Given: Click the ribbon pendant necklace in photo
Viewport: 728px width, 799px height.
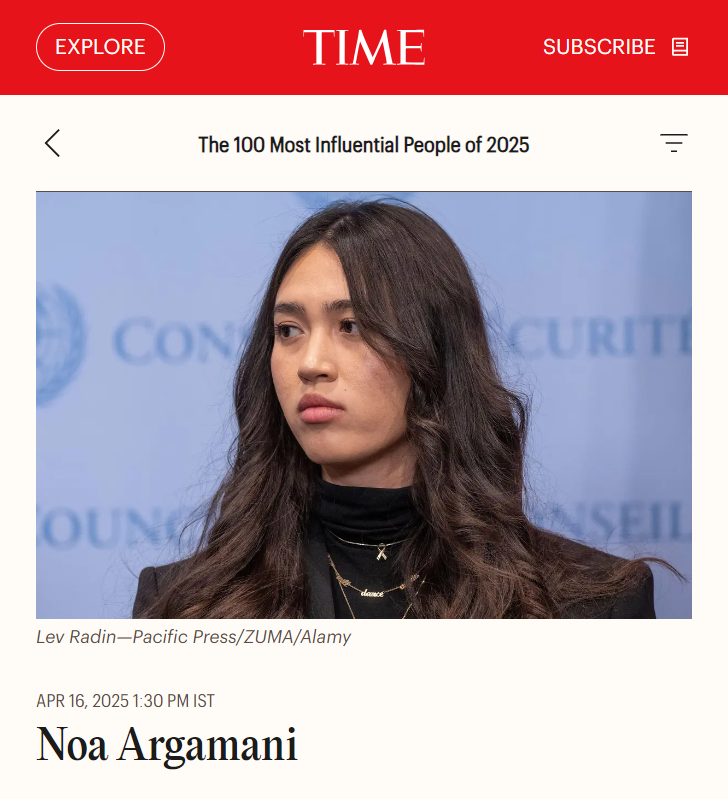Looking at the screenshot, I should tap(381, 552).
